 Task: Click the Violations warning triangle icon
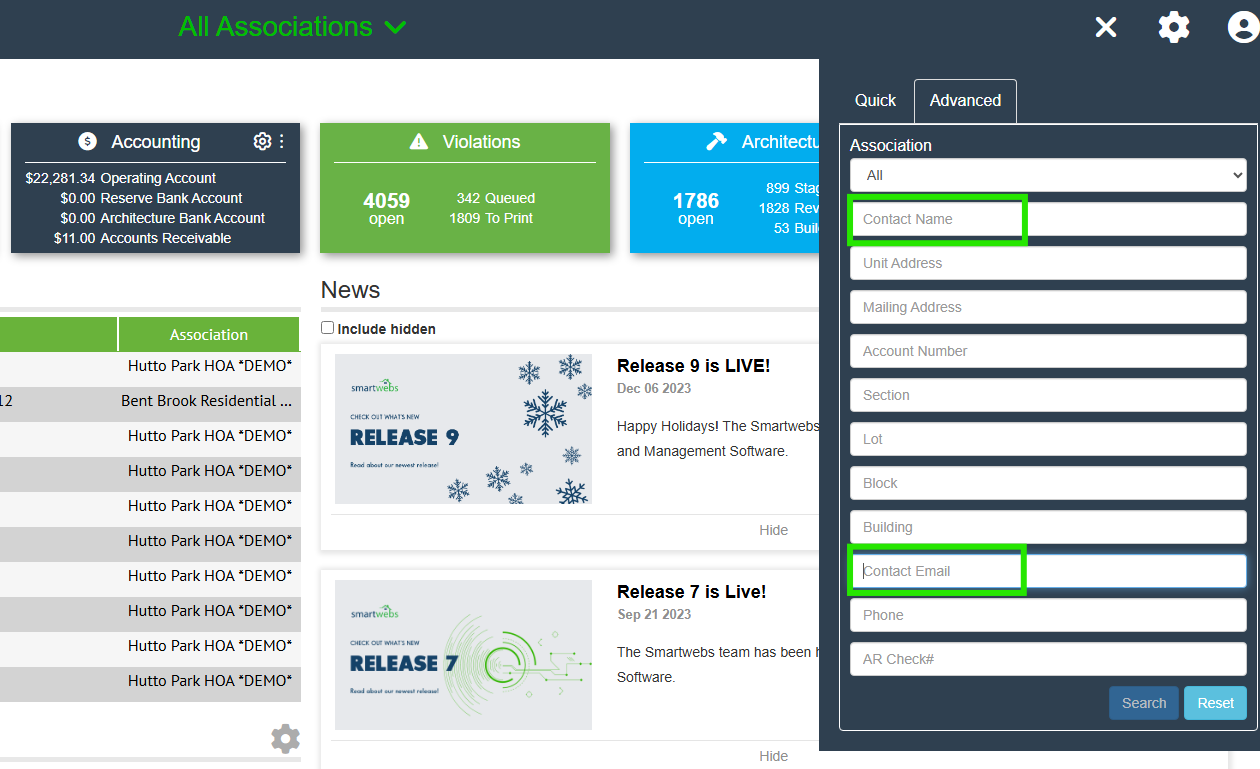(419, 142)
